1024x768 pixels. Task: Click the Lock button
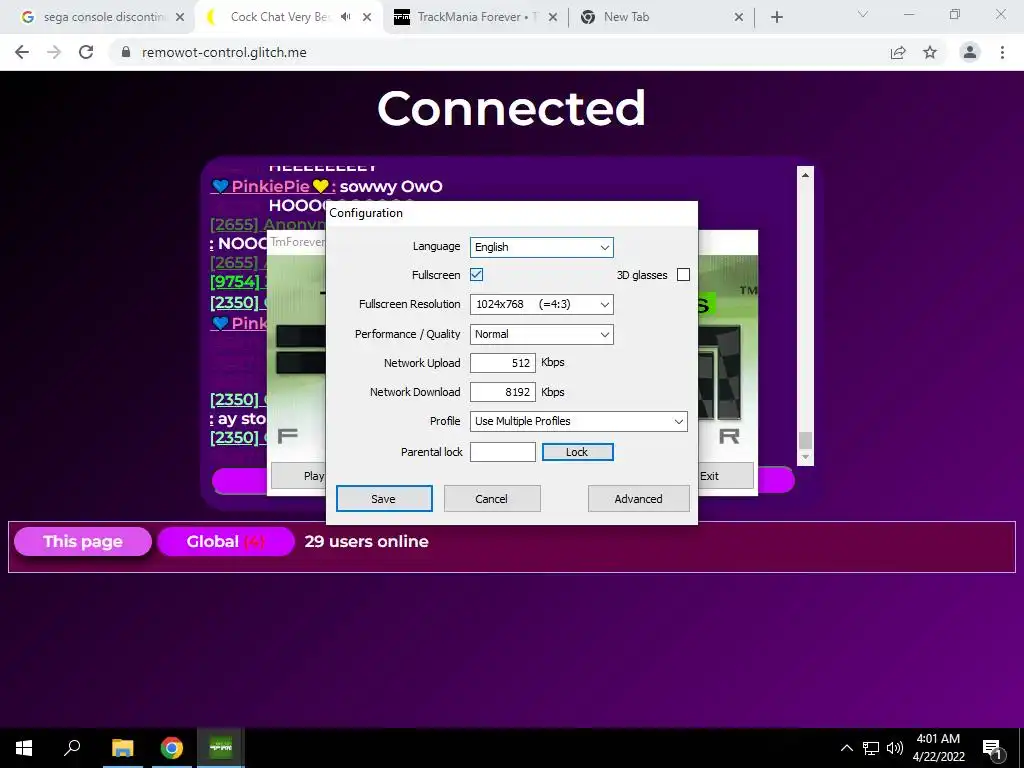click(x=577, y=452)
